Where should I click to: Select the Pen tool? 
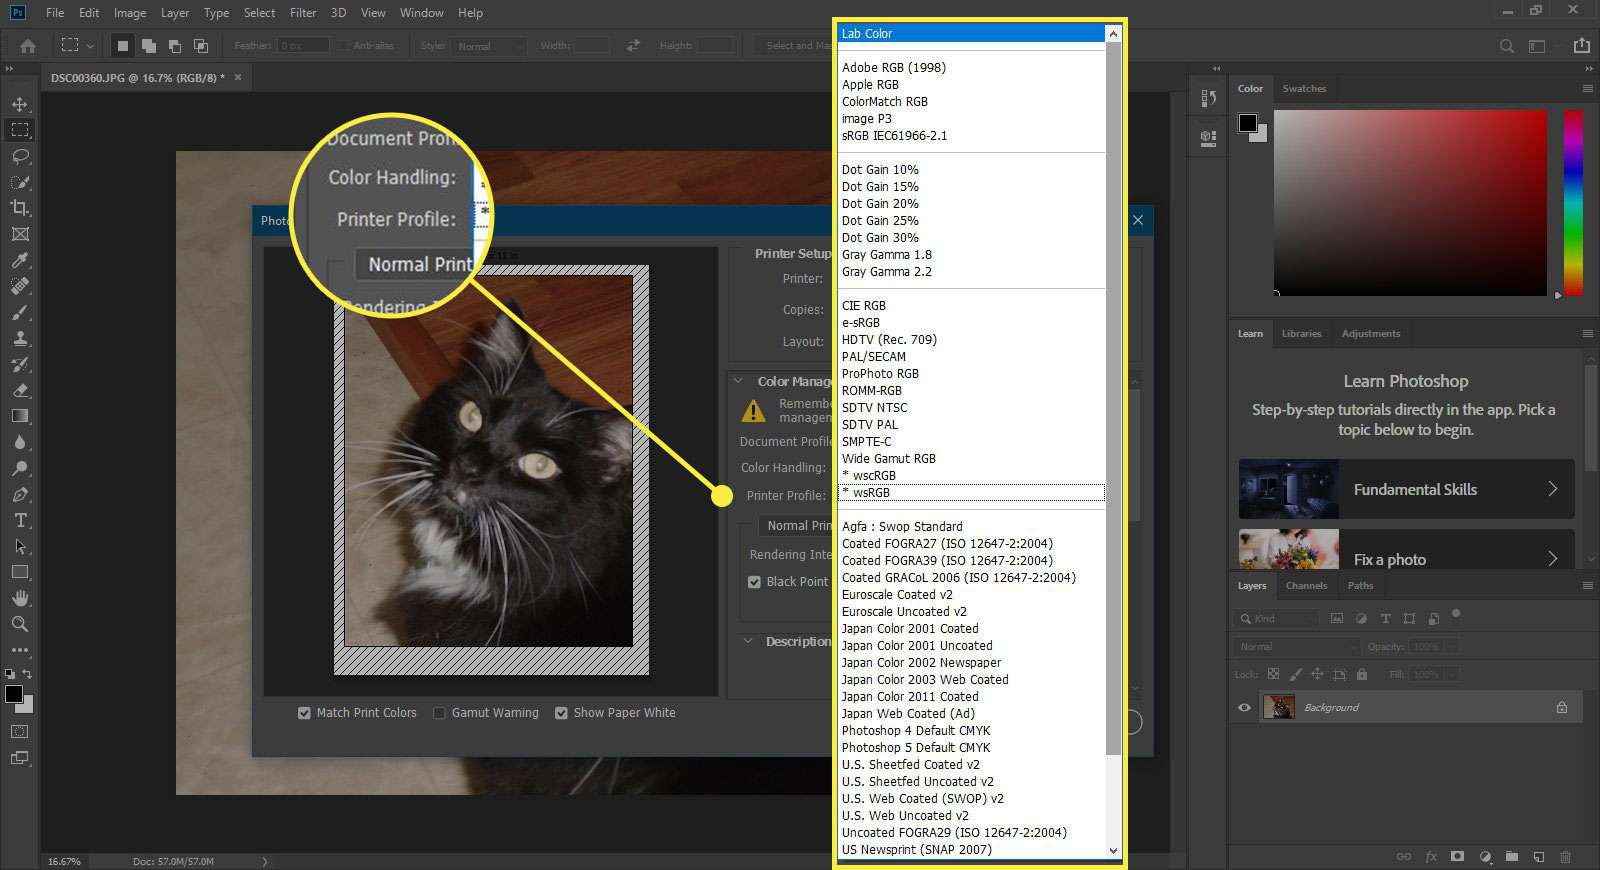(x=20, y=494)
